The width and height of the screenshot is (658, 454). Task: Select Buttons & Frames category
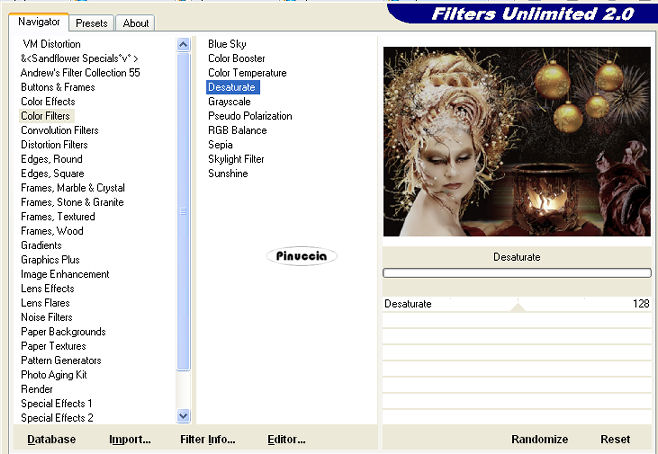[x=58, y=87]
